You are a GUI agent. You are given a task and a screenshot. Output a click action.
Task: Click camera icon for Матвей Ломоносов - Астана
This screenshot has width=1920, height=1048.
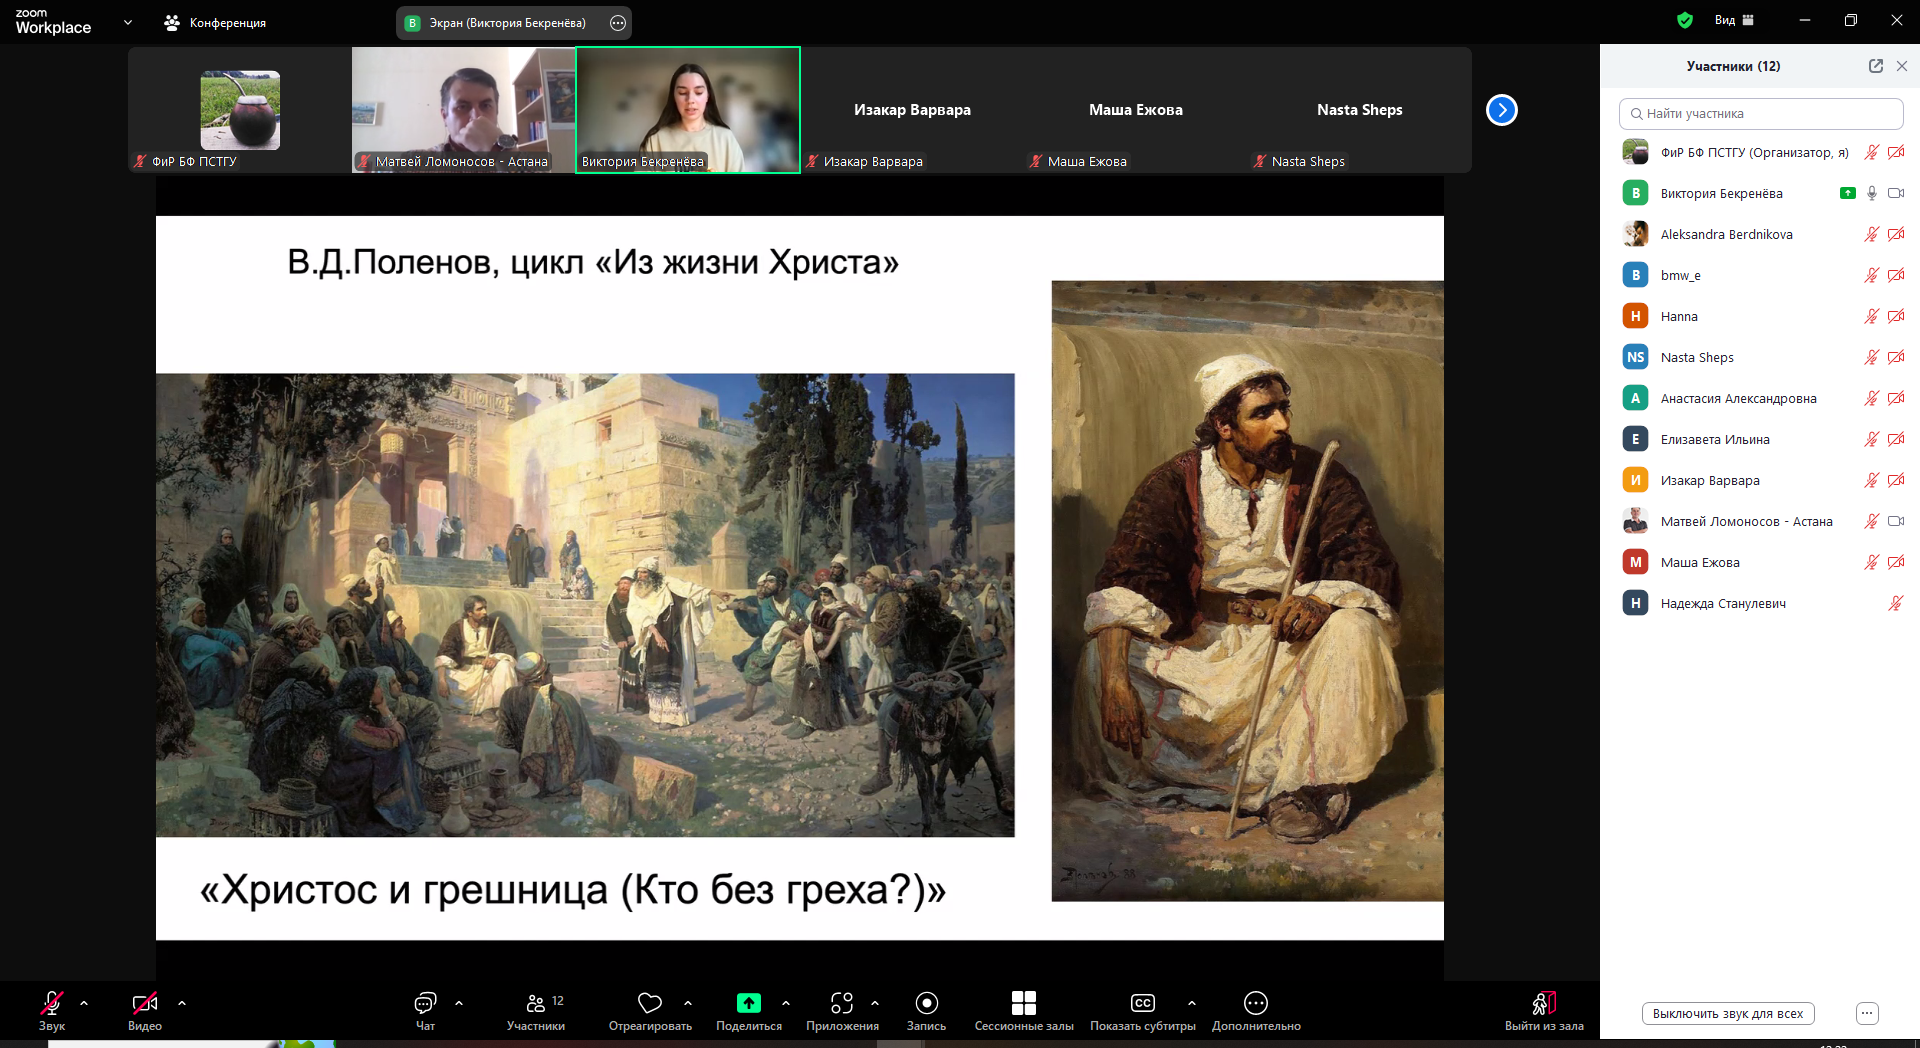click(1896, 521)
